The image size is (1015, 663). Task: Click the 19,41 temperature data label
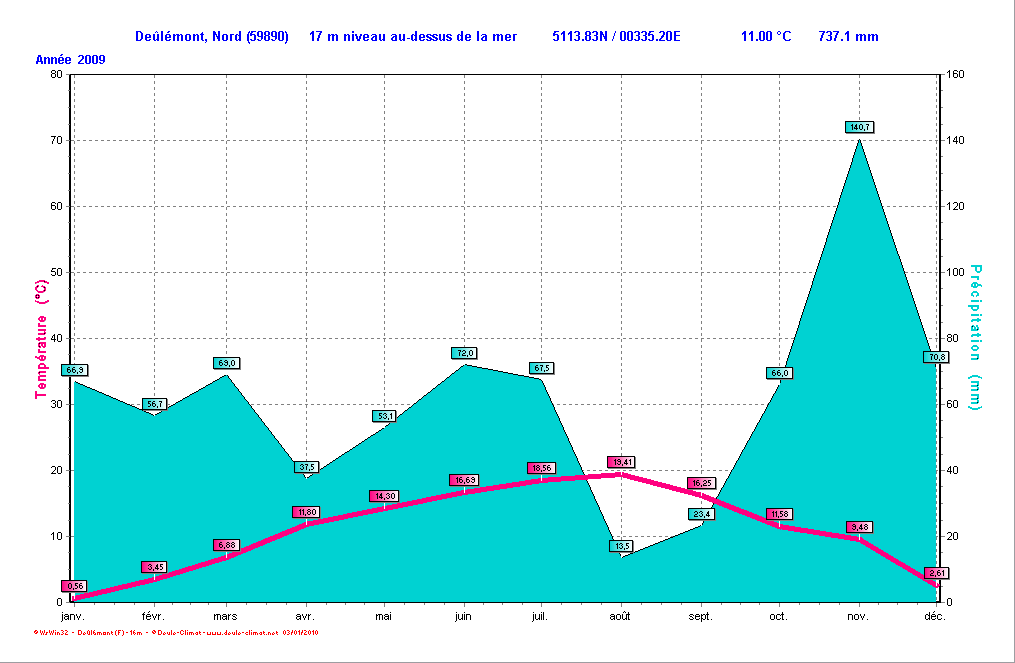tap(622, 462)
